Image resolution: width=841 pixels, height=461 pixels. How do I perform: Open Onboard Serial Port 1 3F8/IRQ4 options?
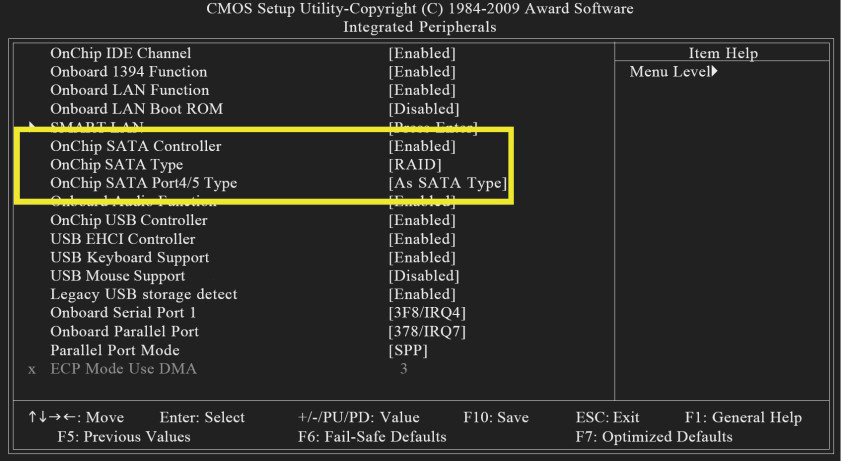point(425,313)
